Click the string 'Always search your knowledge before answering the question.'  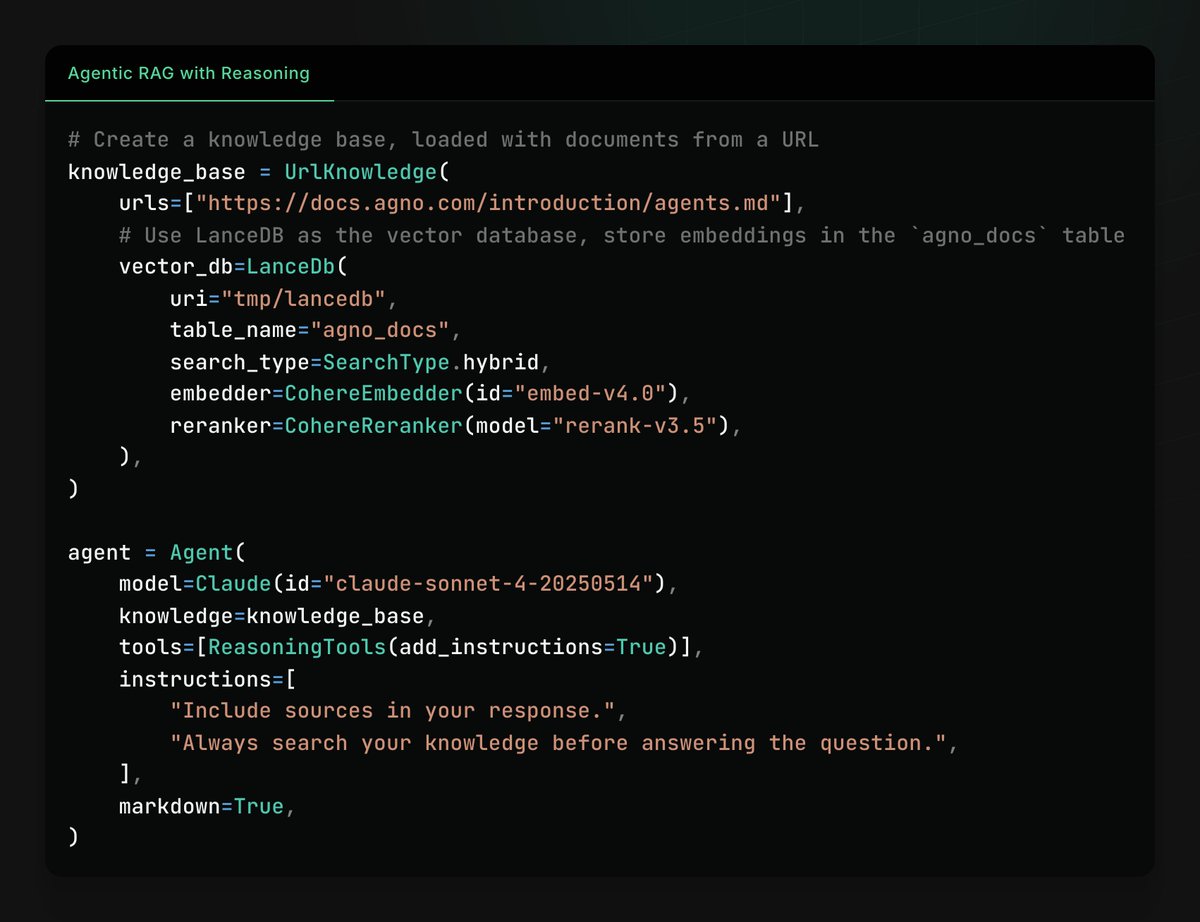click(558, 743)
